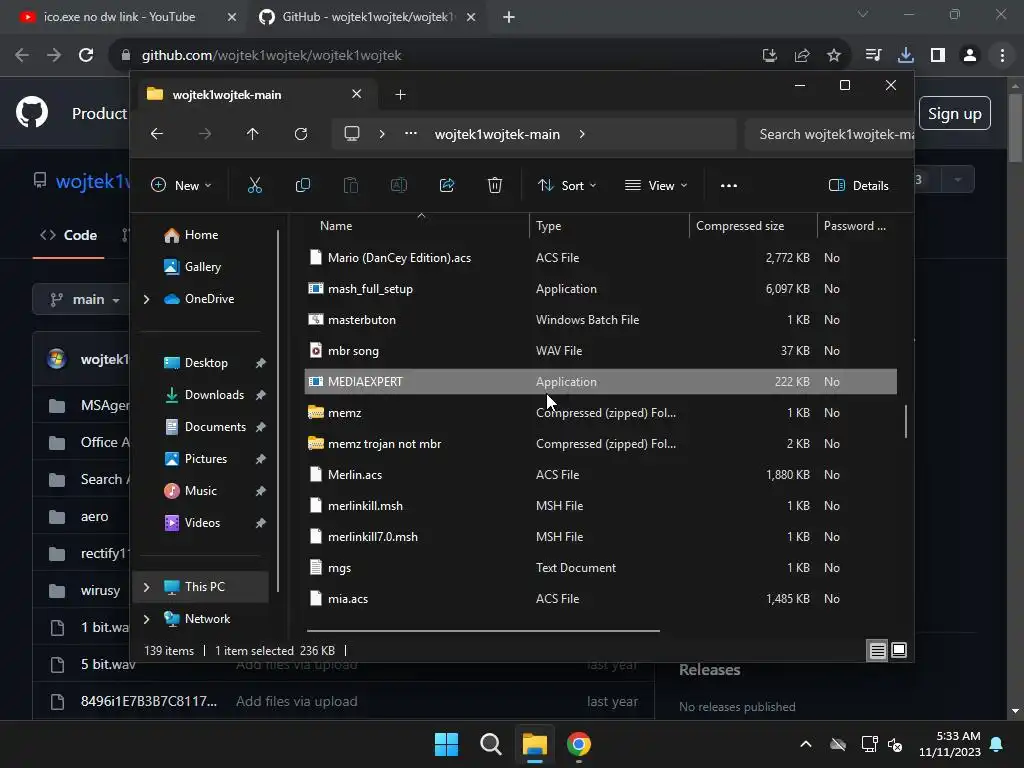Click Sign up on GitHub

(x=955, y=114)
